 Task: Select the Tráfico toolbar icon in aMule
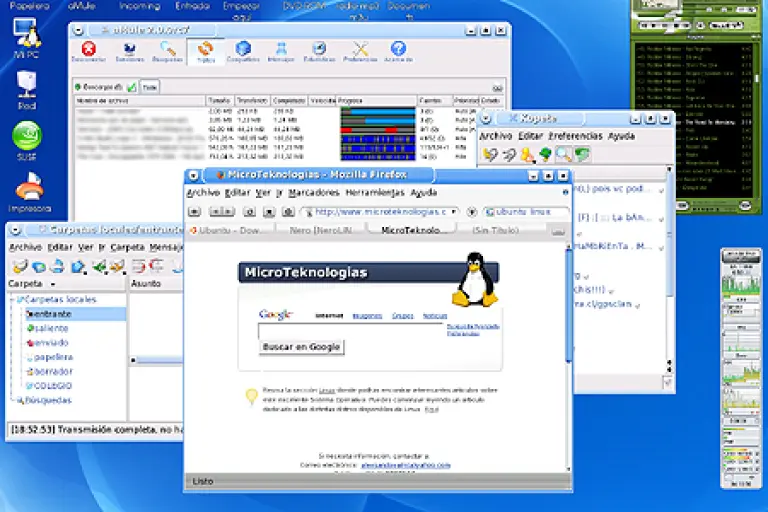click(205, 49)
